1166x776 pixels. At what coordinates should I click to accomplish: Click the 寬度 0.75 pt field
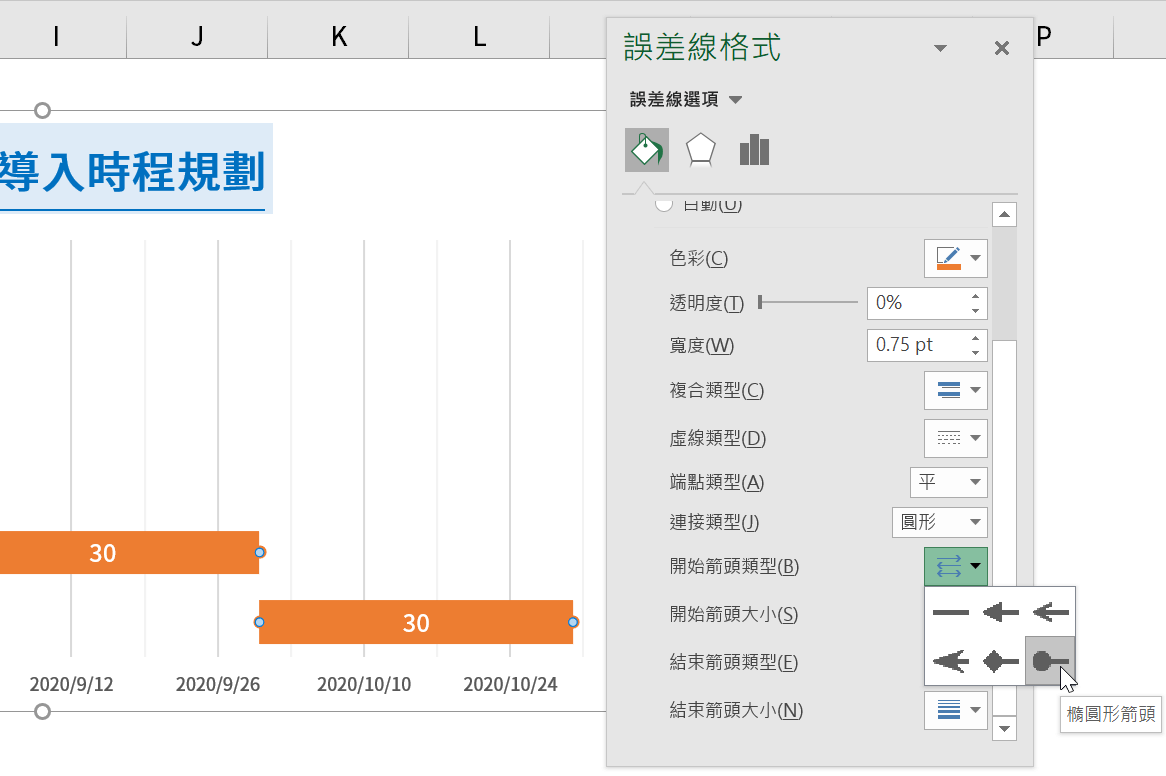coord(916,346)
